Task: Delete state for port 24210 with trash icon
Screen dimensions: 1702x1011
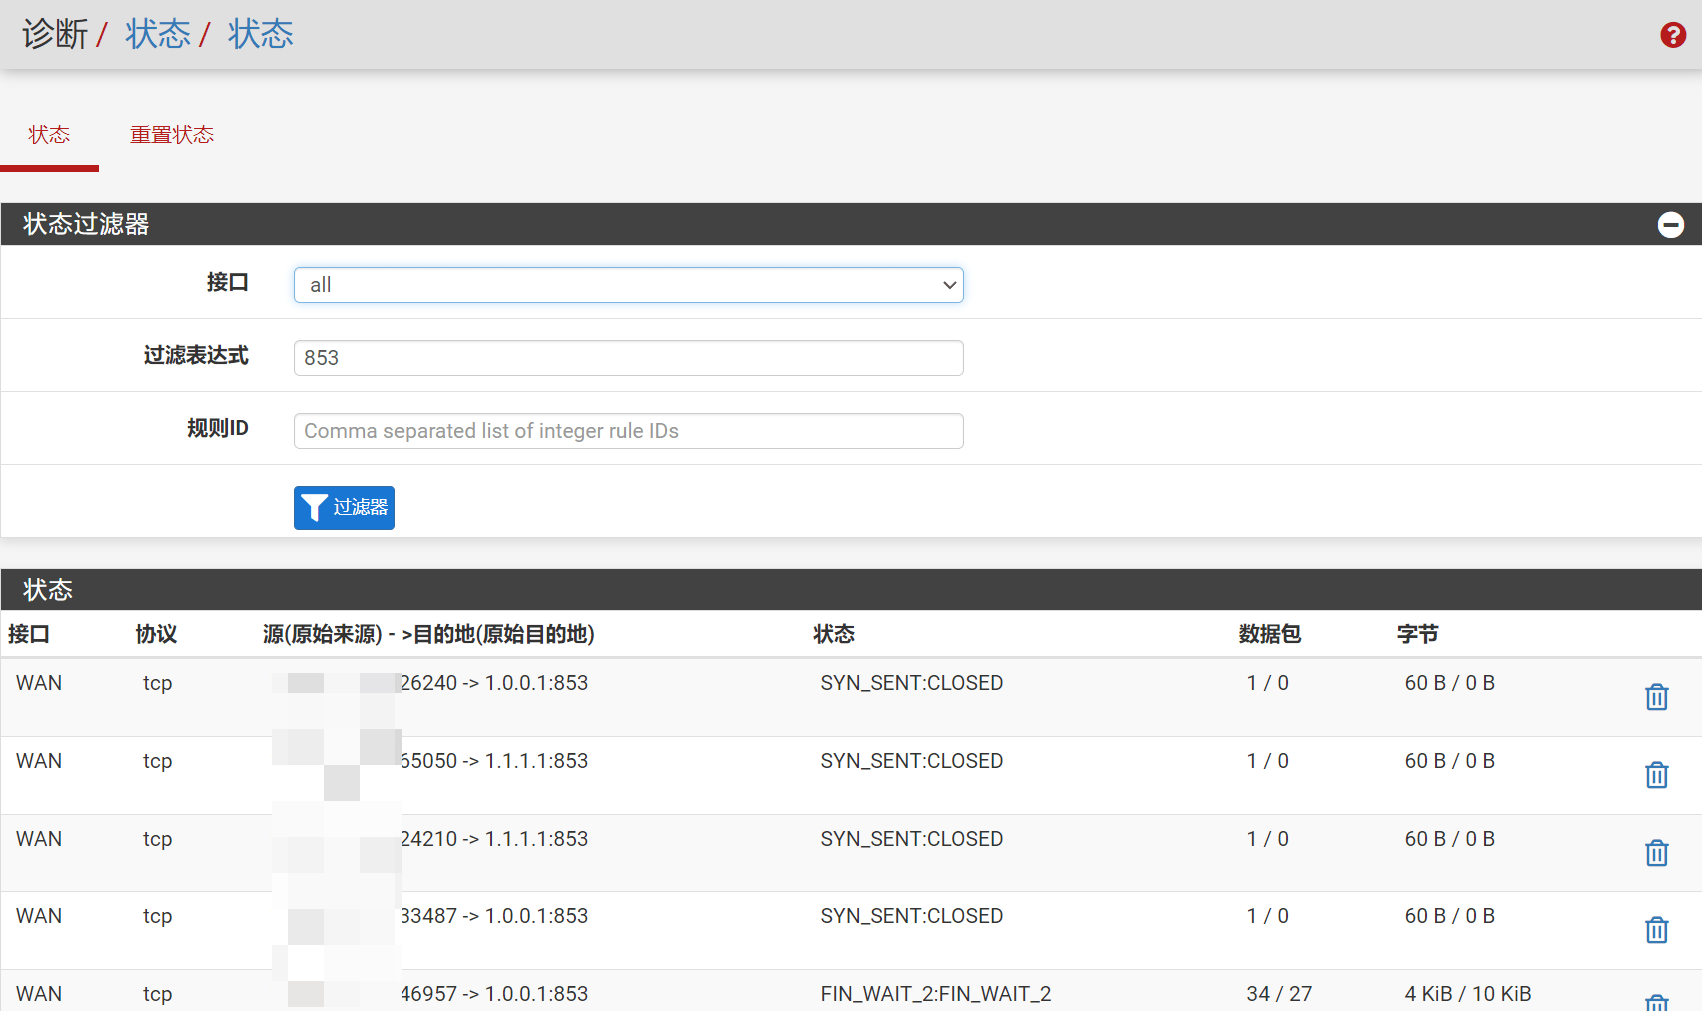Action: [x=1656, y=853]
